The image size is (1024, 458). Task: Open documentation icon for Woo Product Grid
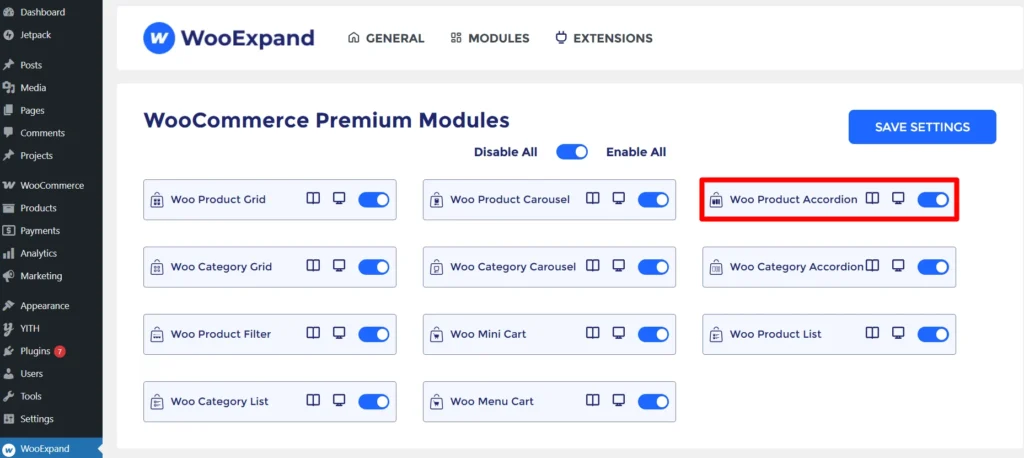[313, 199]
